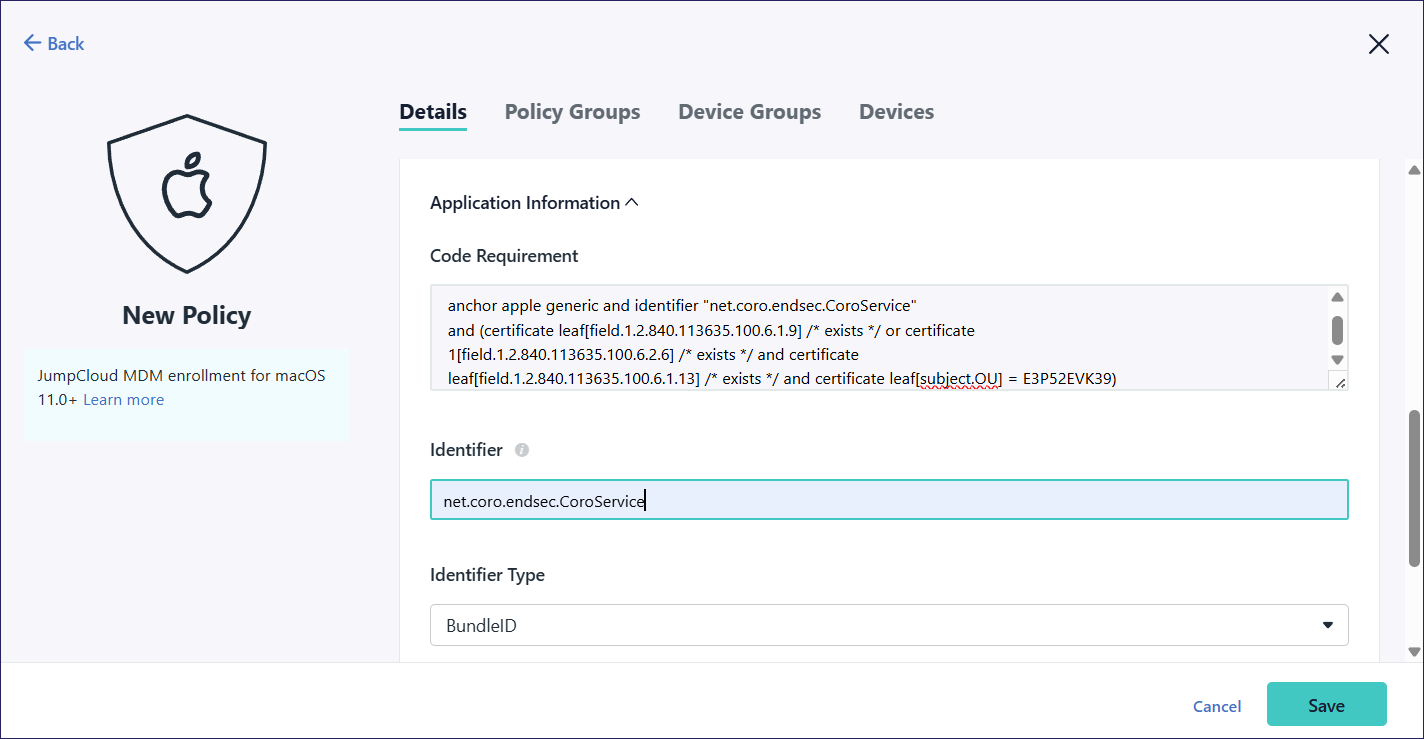
Task: Click the Code Requirement textarea resize handle
Action: click(x=1340, y=382)
